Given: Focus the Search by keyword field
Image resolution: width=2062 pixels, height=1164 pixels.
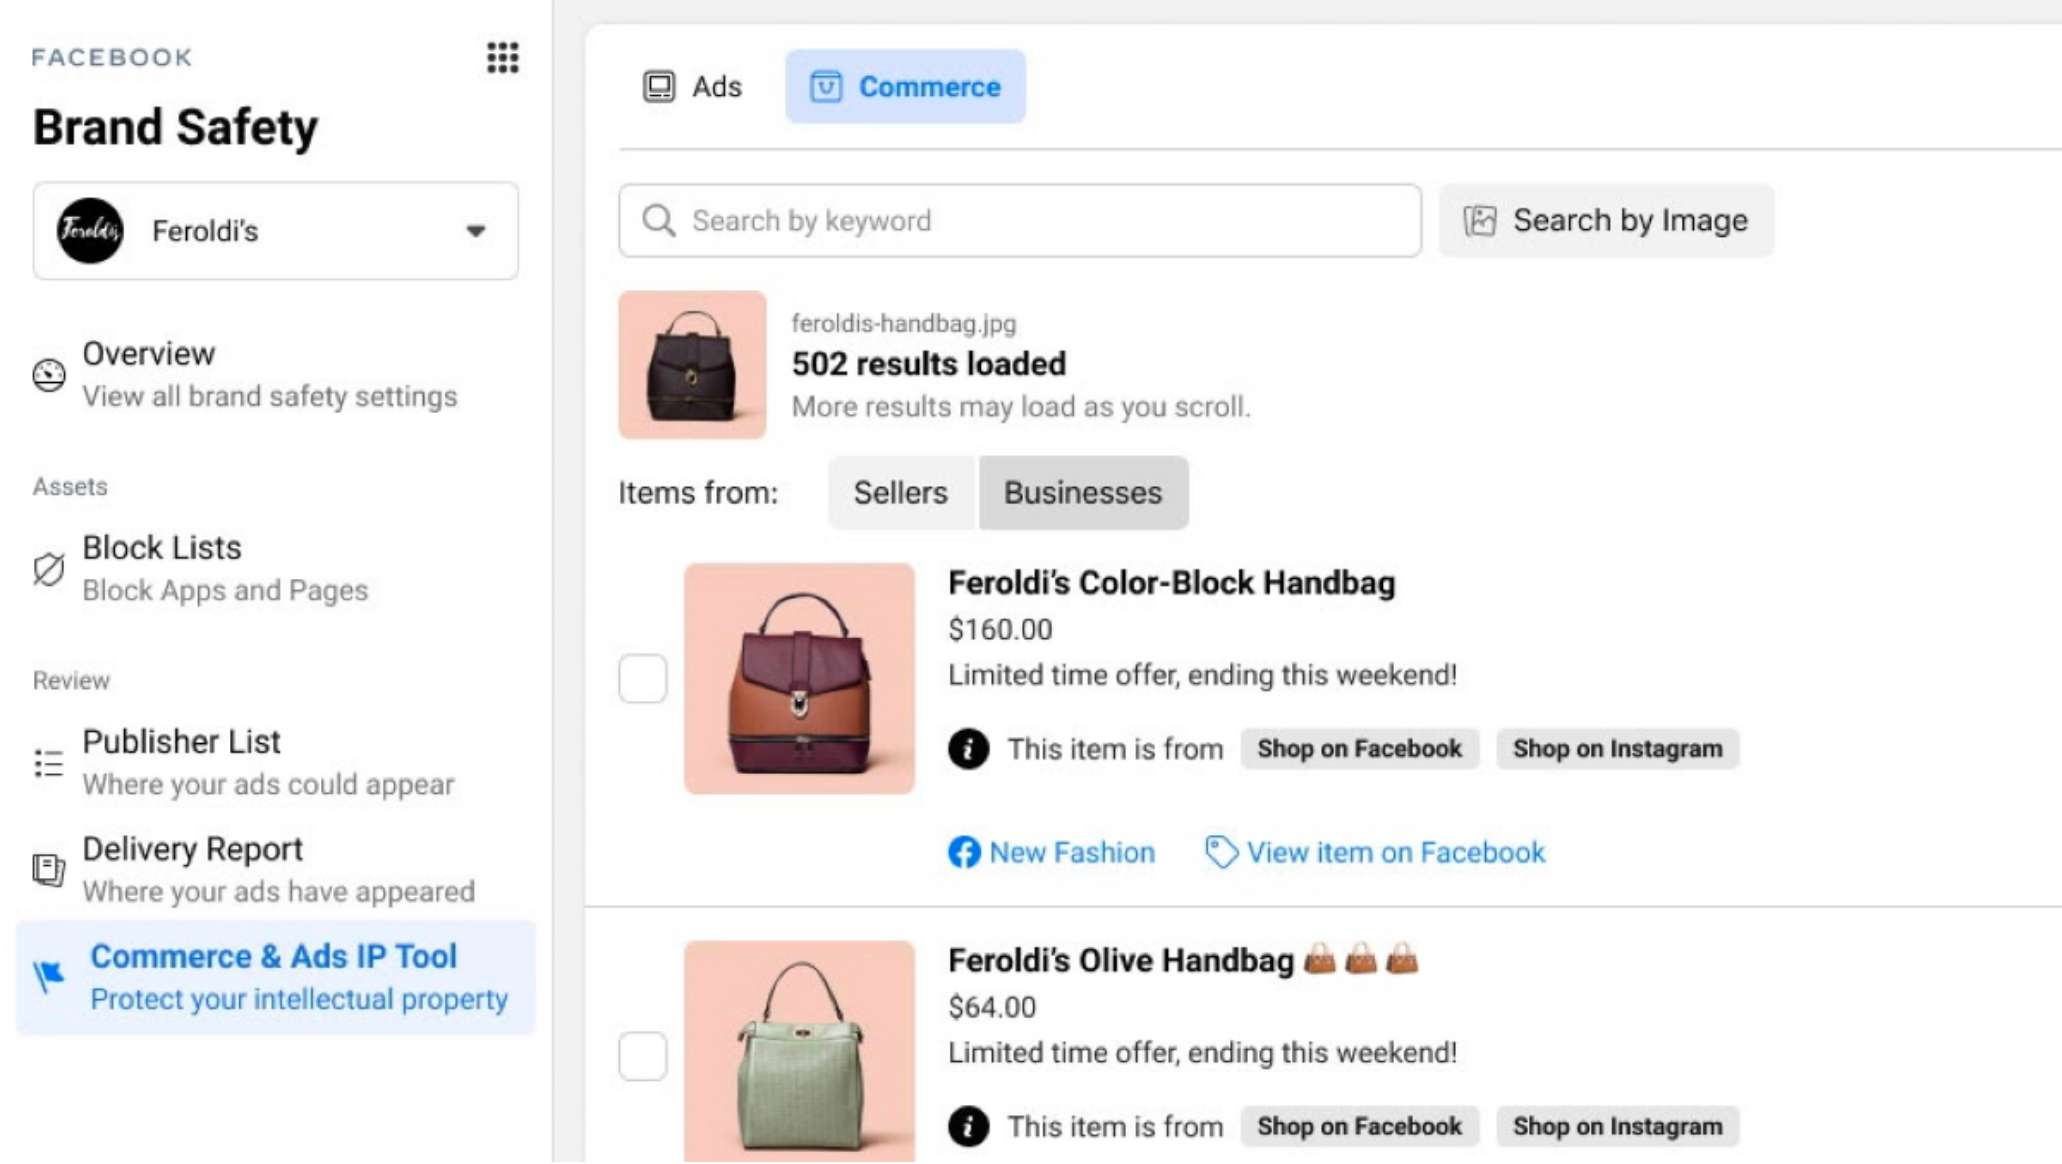Looking at the screenshot, I should coord(1019,220).
